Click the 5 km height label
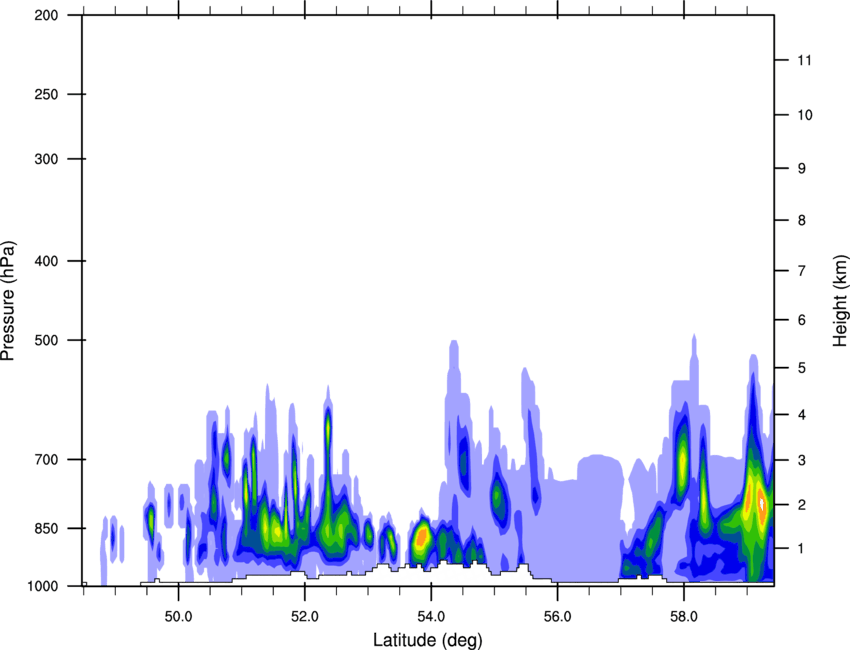The image size is (850, 650). (x=802, y=368)
